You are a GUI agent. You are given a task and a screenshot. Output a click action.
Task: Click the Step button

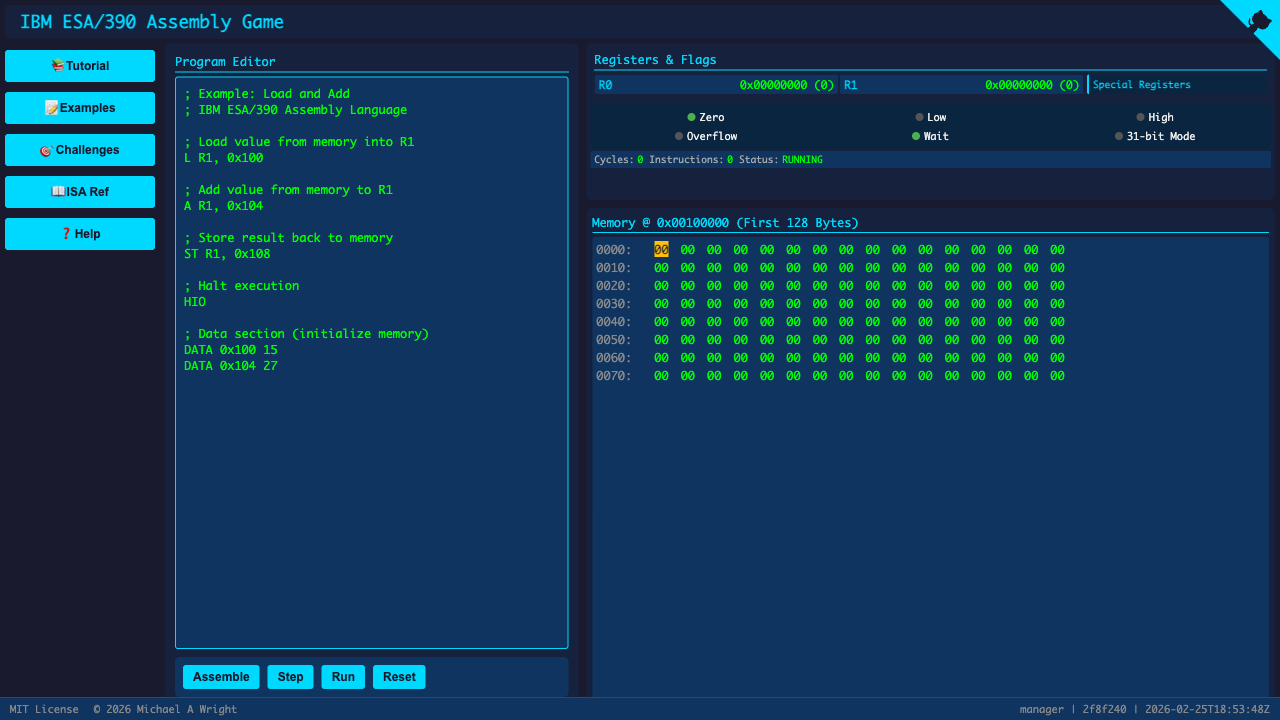290,677
